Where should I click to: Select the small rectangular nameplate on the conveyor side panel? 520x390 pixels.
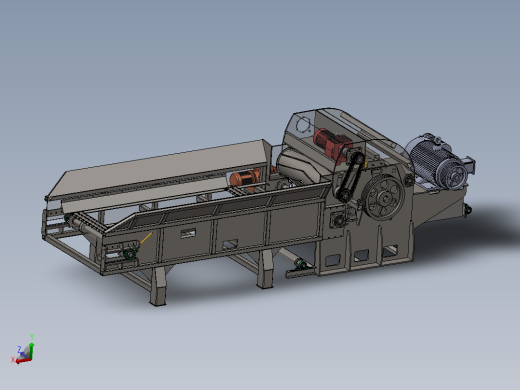click(188, 233)
